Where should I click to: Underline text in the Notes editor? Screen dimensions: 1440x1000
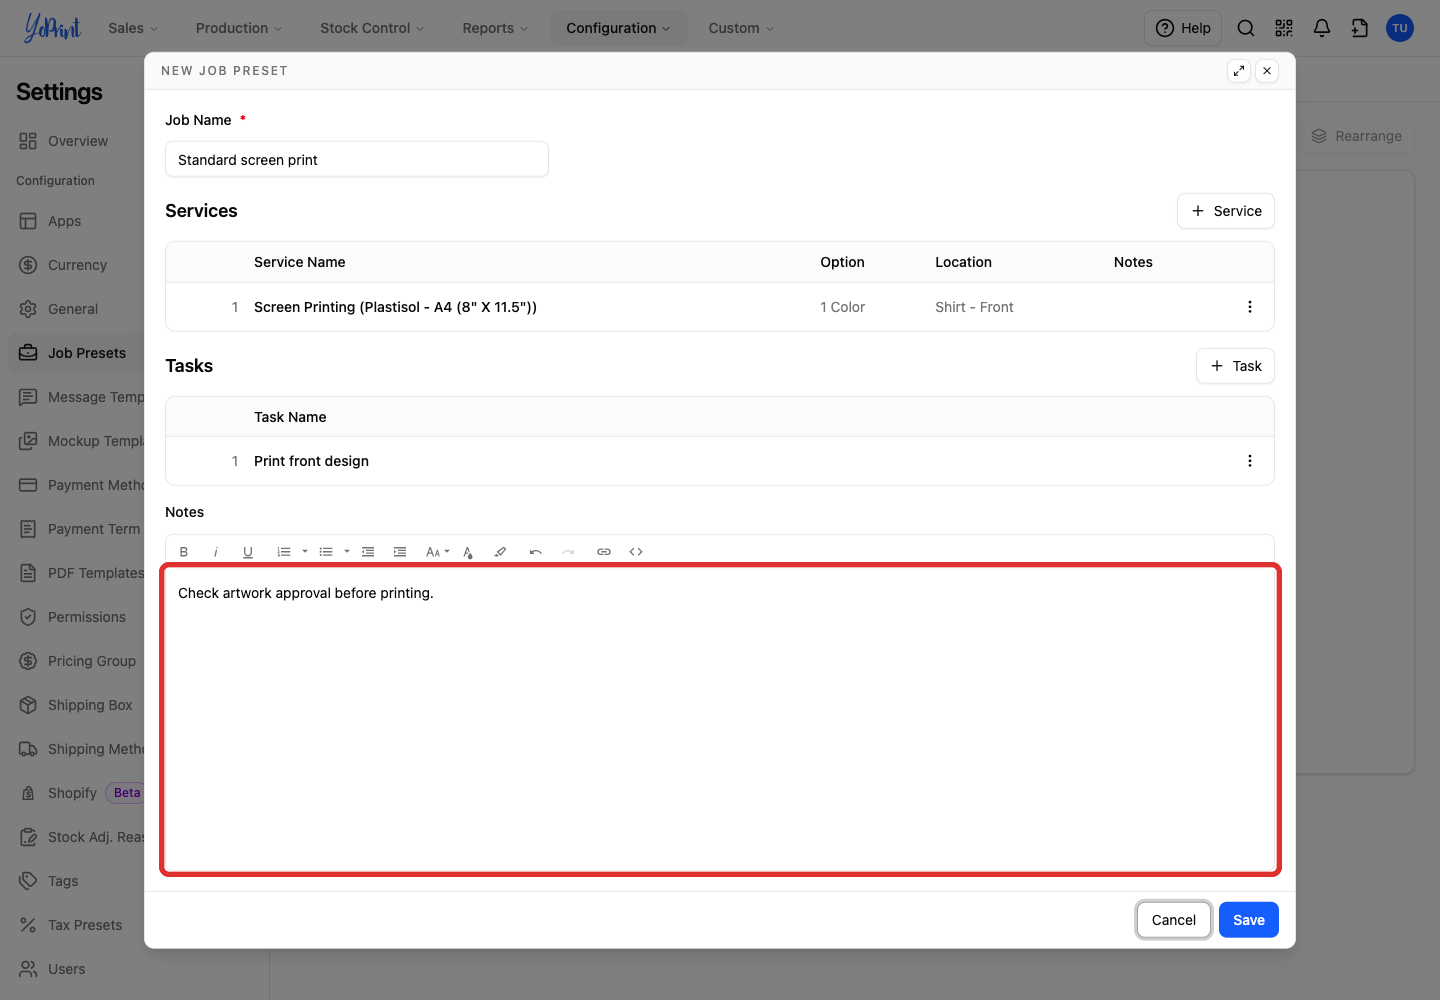coord(248,552)
